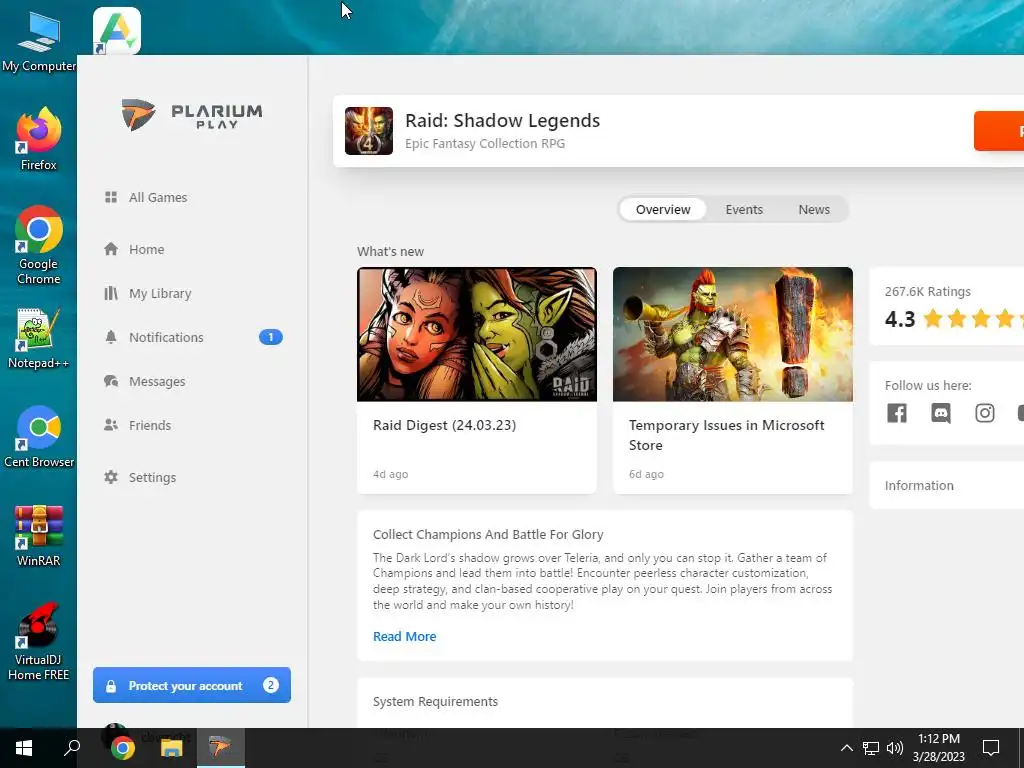Open the Instagram follow icon
This screenshot has width=1024, height=768.
pyautogui.click(x=985, y=413)
